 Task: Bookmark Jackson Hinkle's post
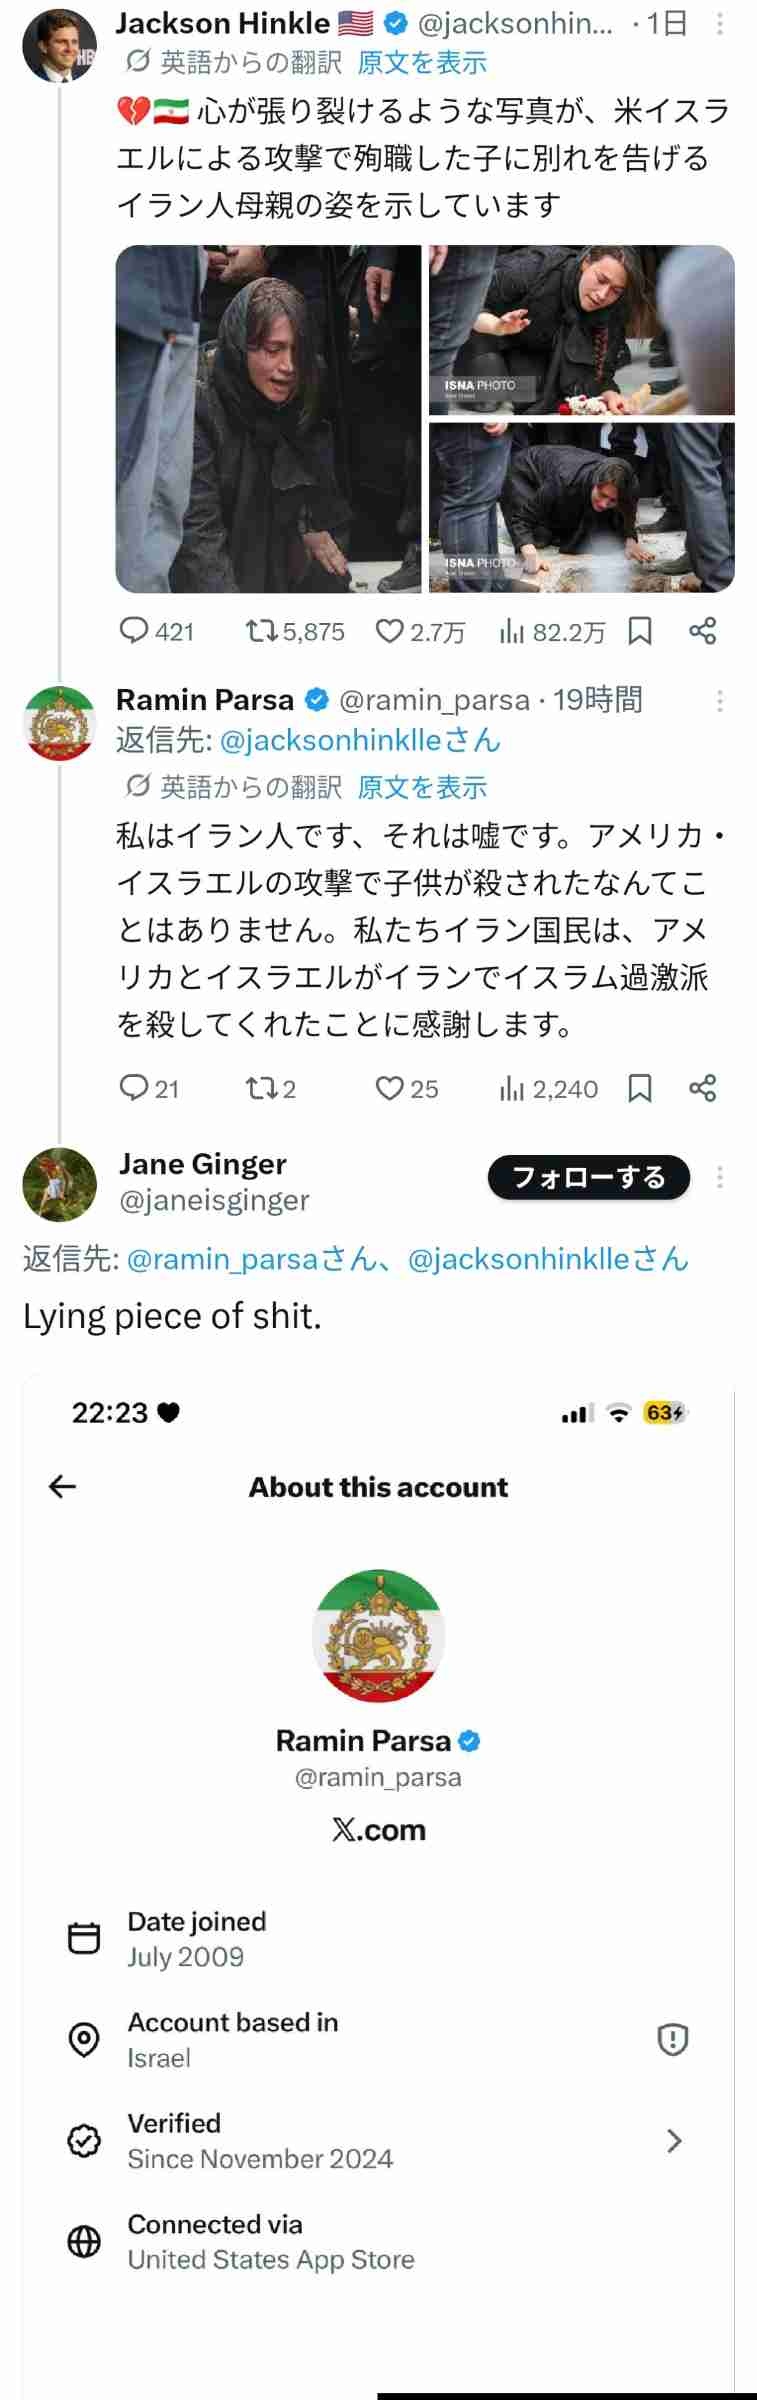pyautogui.click(x=640, y=631)
